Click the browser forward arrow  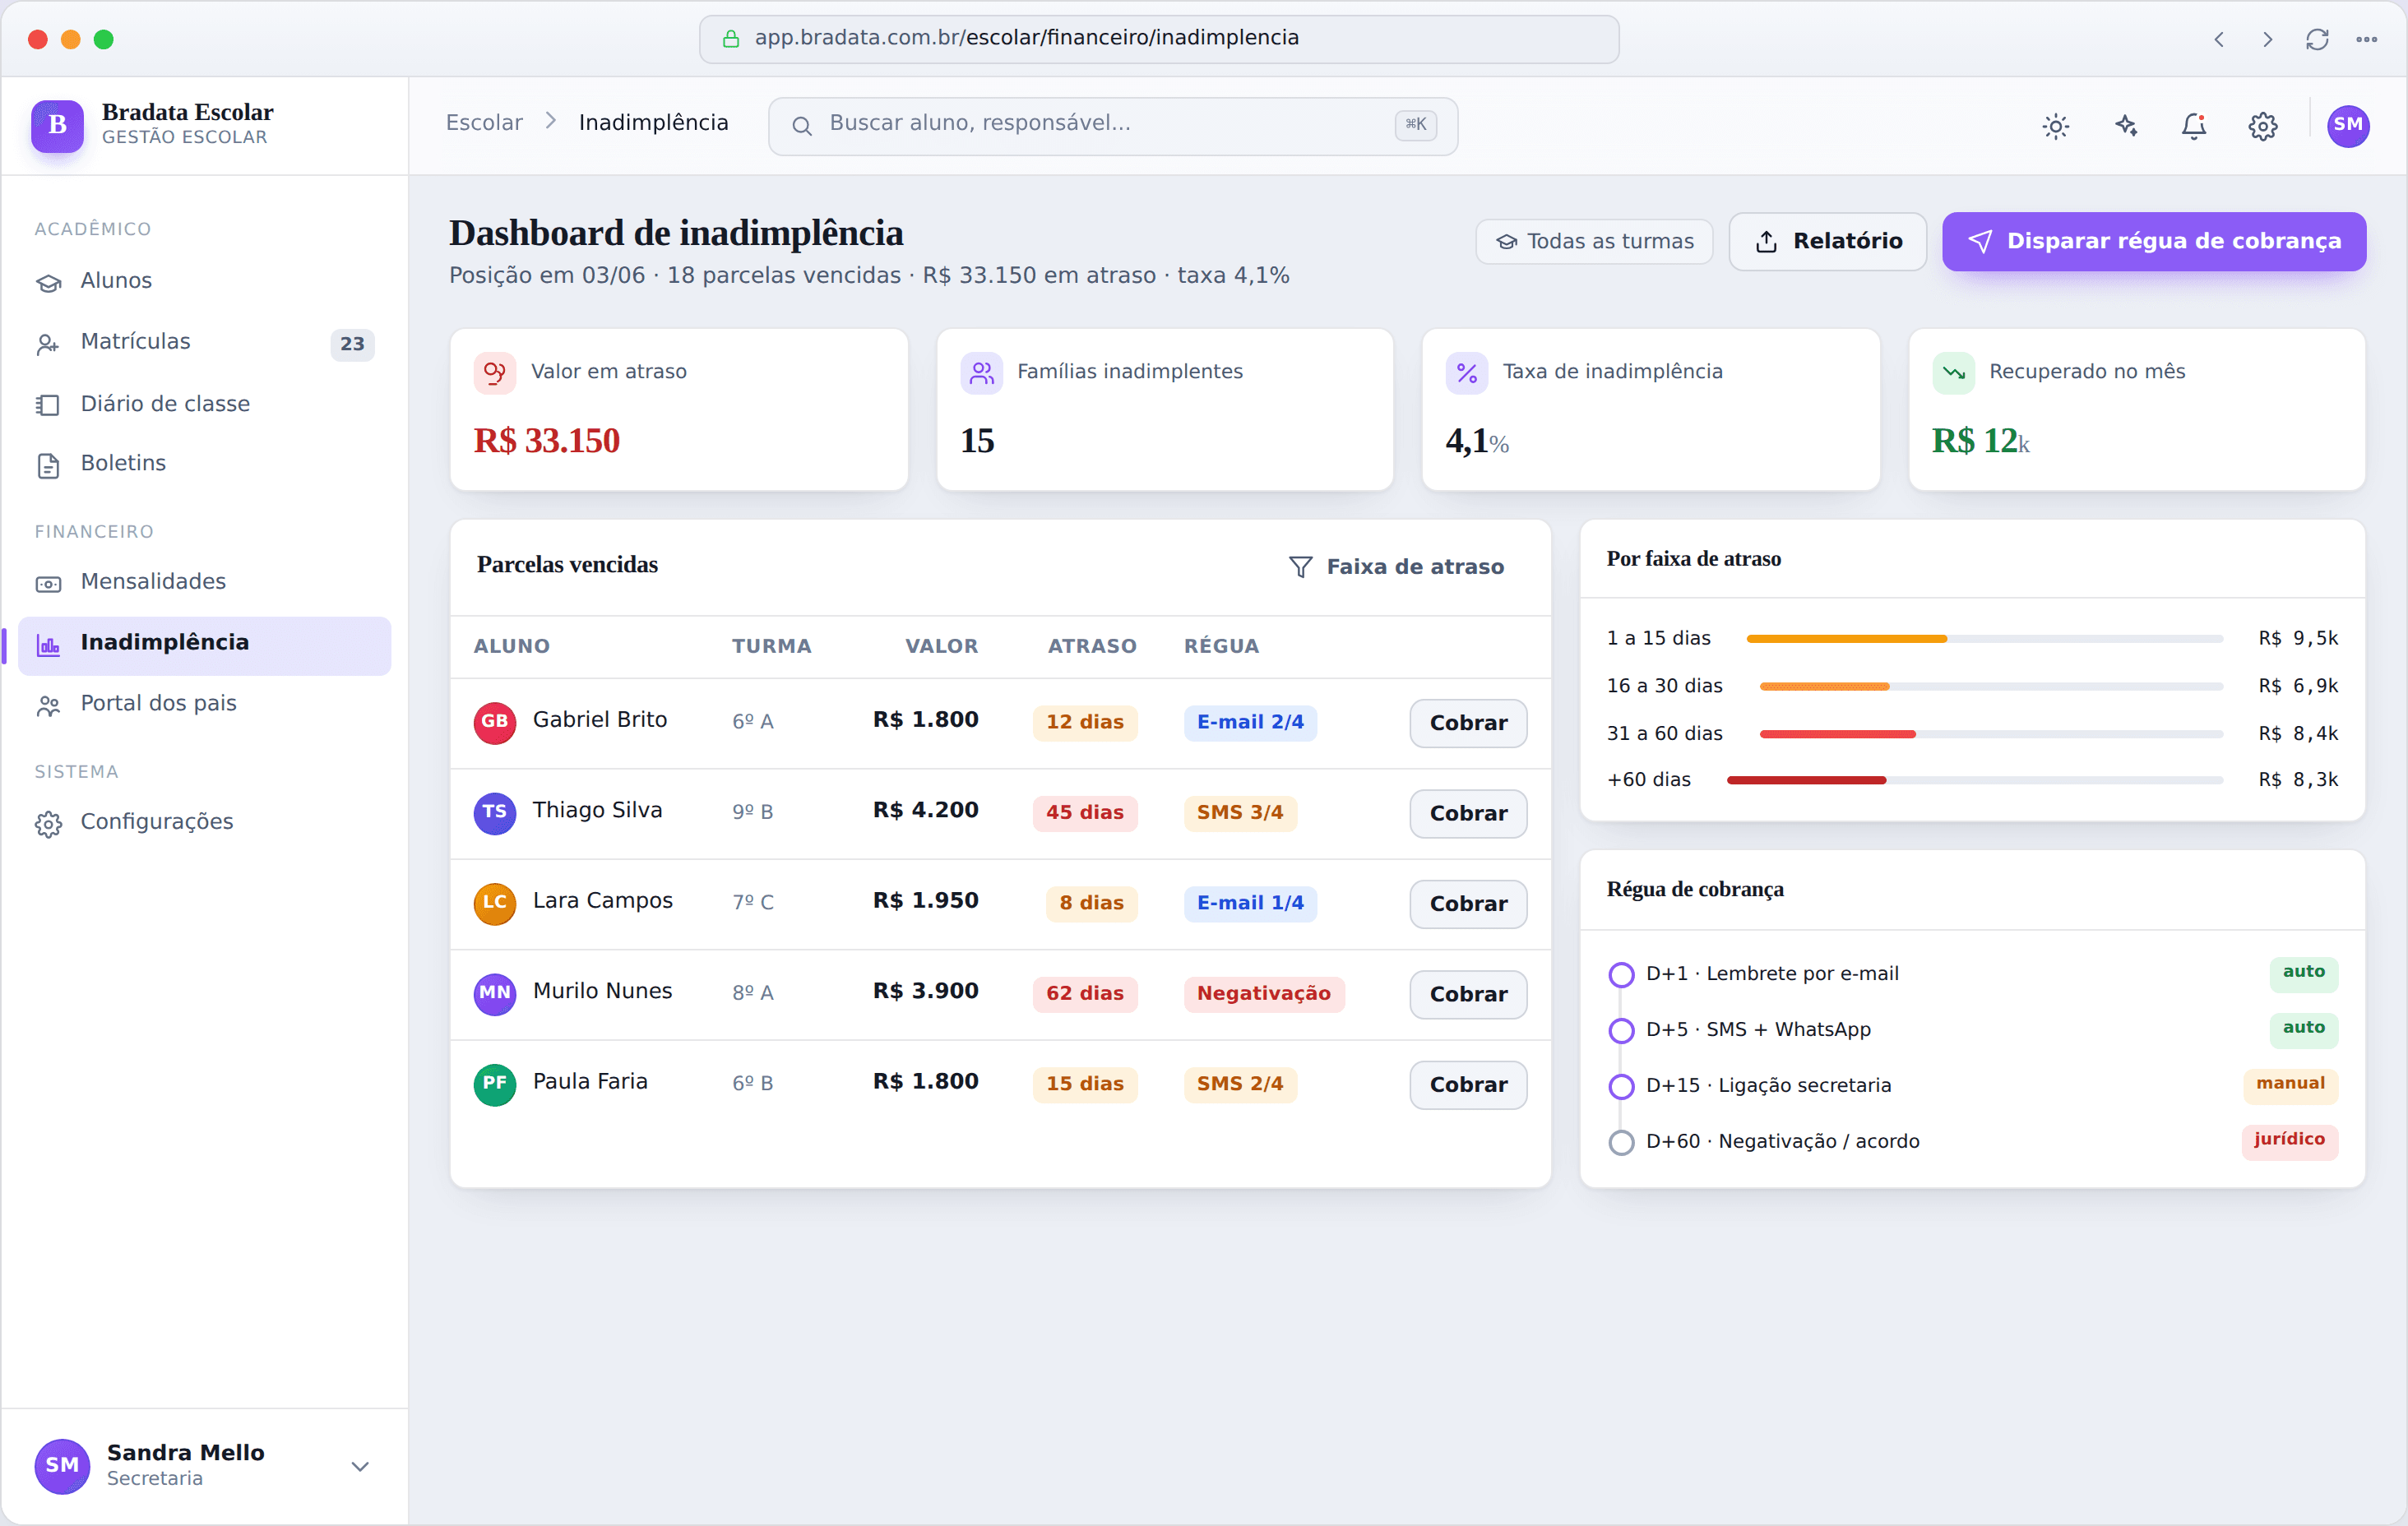coord(2267,39)
